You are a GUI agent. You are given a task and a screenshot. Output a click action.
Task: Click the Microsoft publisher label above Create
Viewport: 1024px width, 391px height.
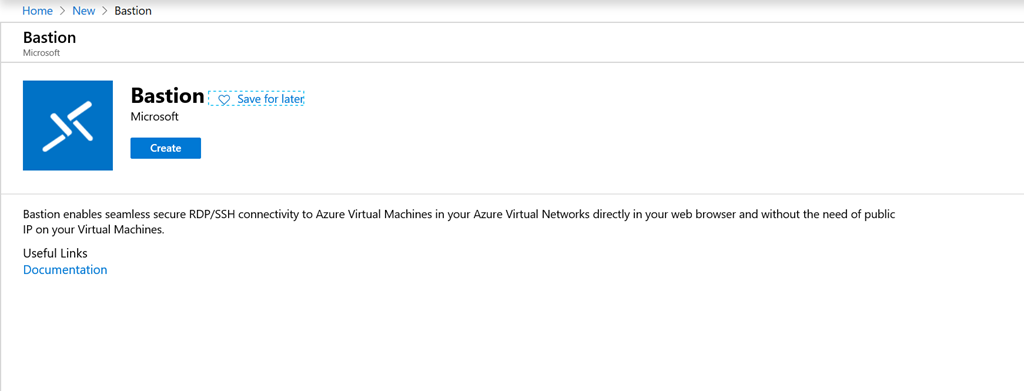[x=155, y=117]
